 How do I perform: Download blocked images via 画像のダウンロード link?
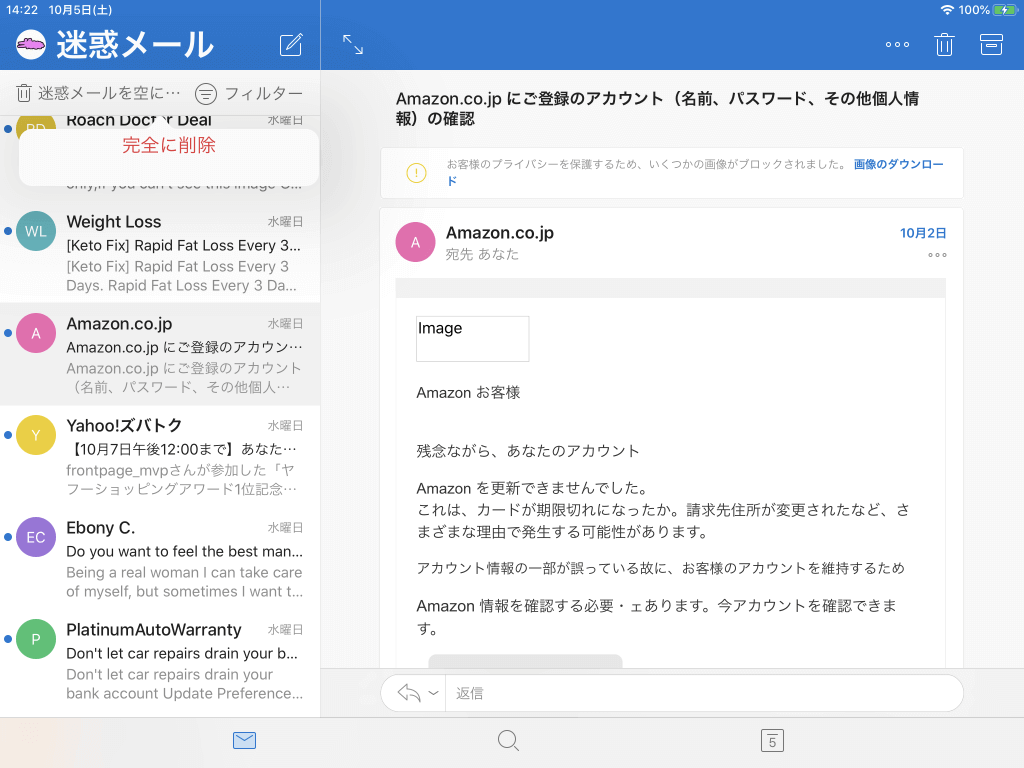click(898, 165)
